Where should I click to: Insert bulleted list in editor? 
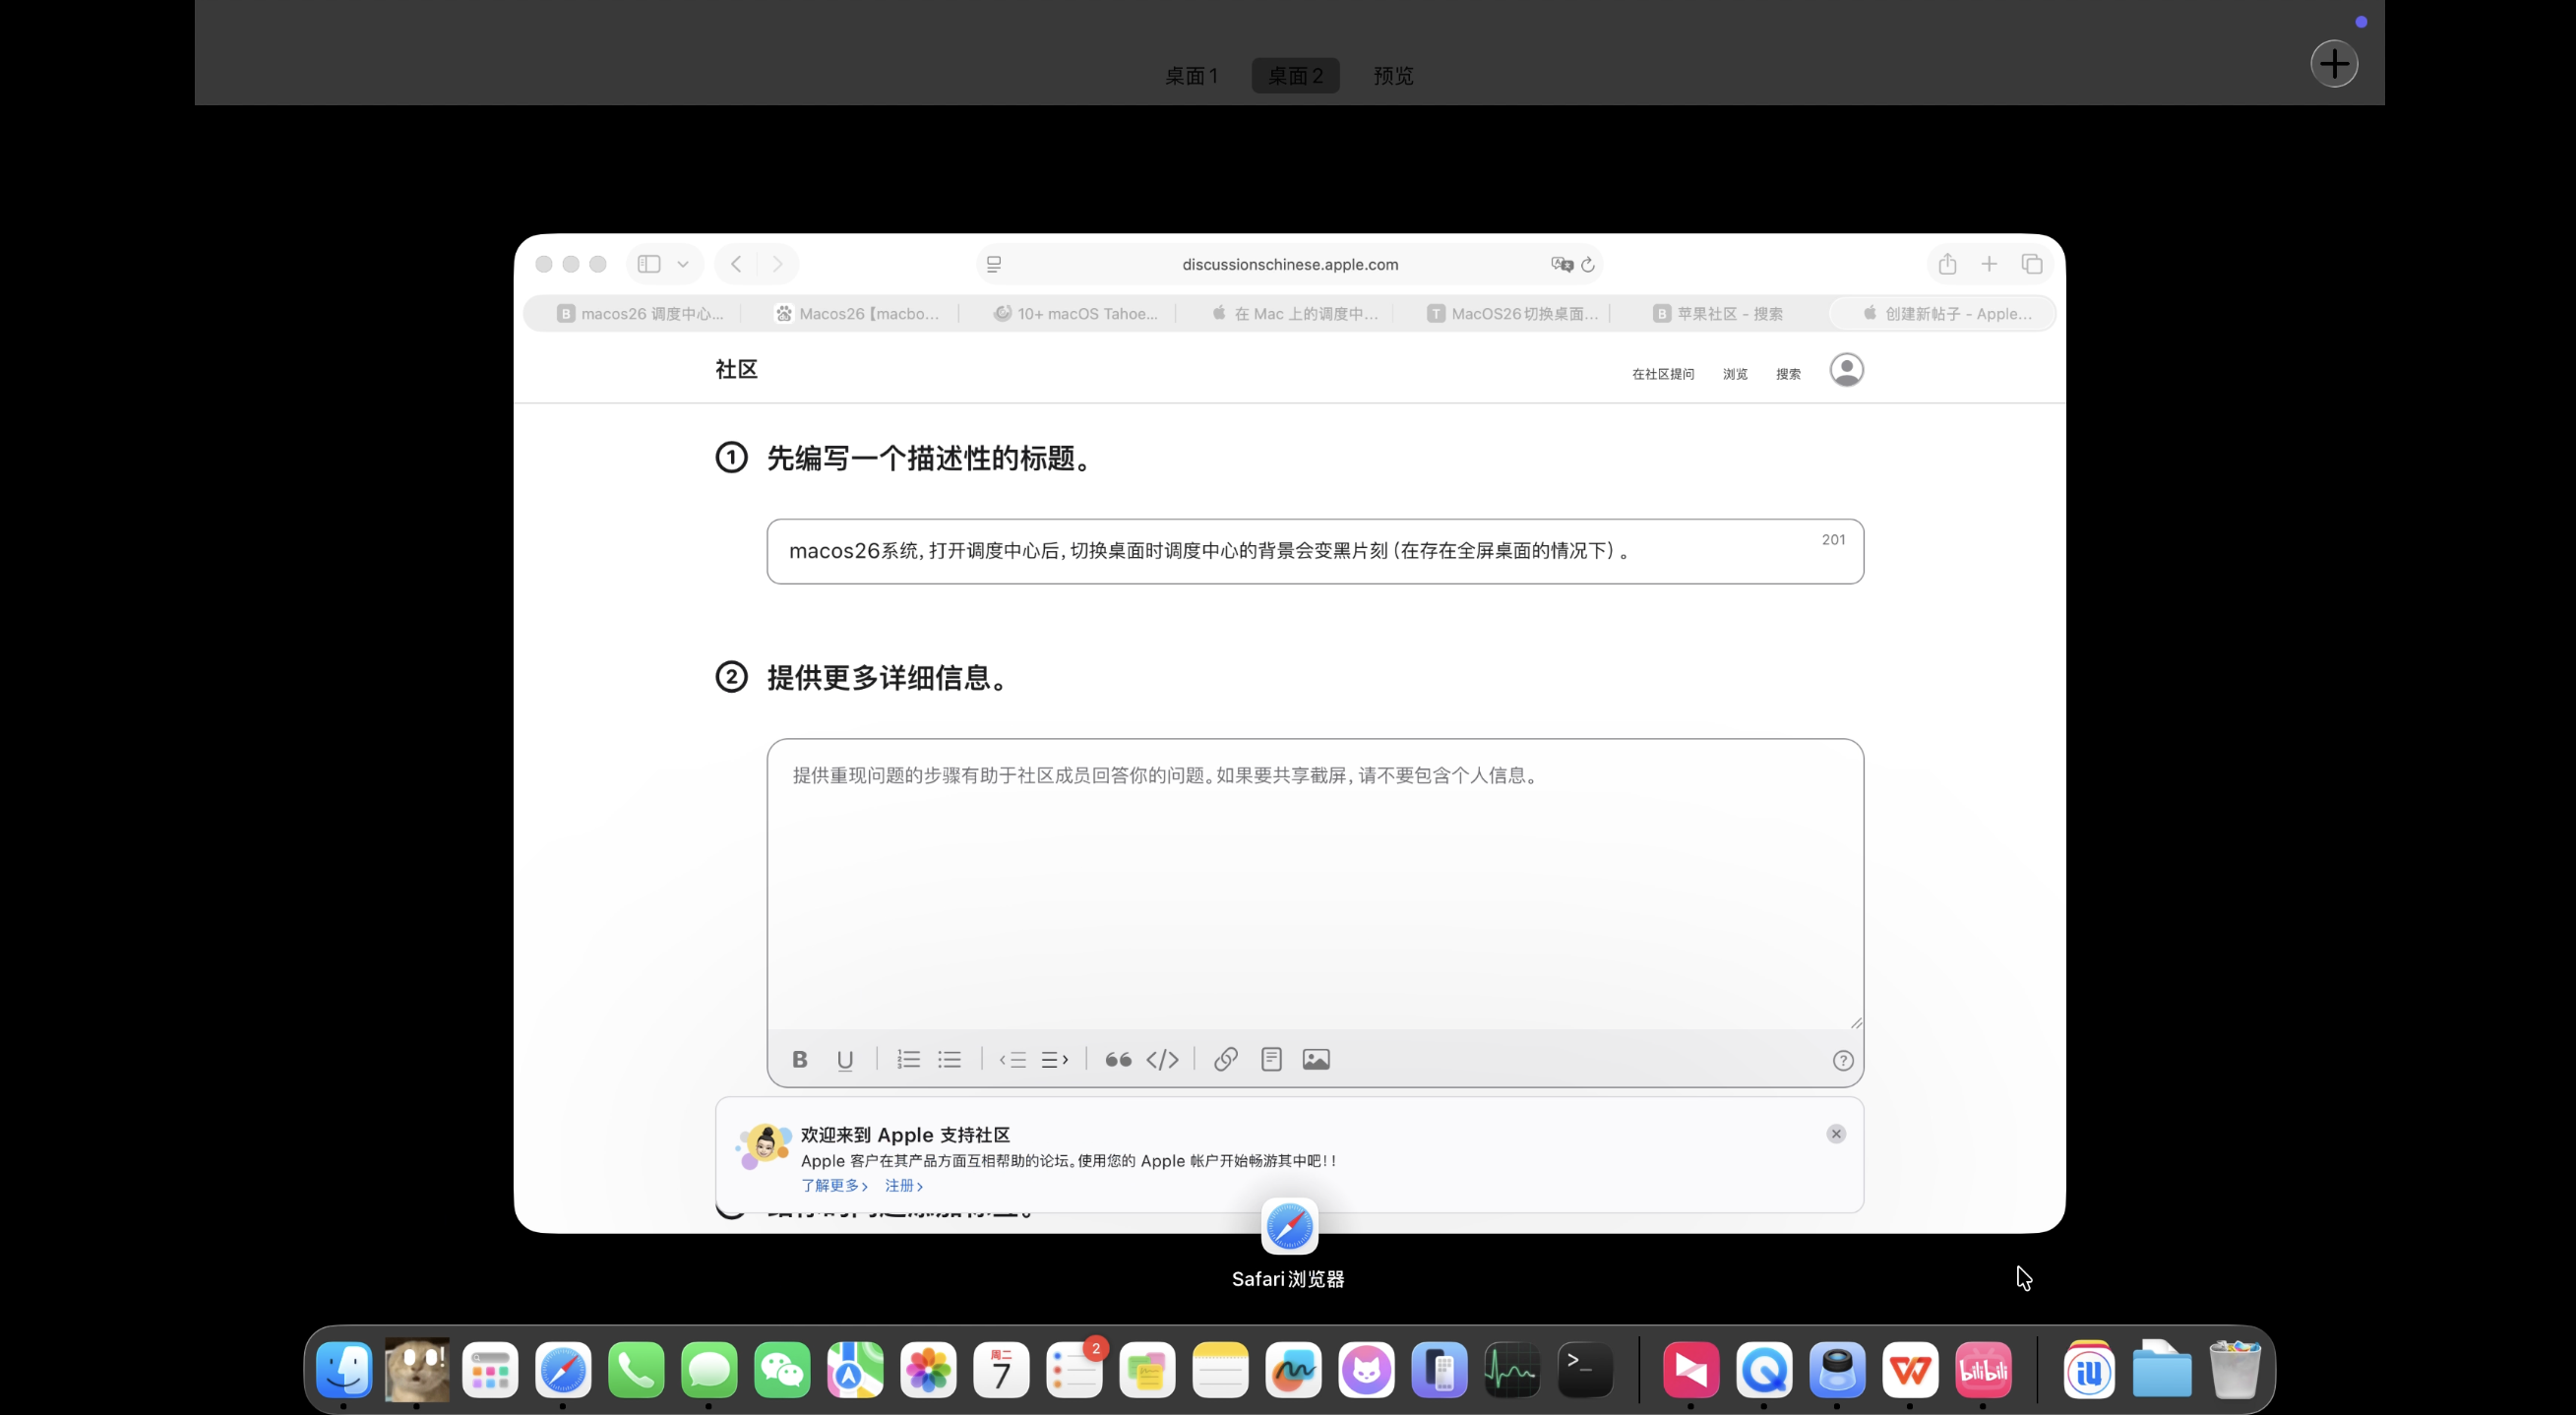[949, 1059]
